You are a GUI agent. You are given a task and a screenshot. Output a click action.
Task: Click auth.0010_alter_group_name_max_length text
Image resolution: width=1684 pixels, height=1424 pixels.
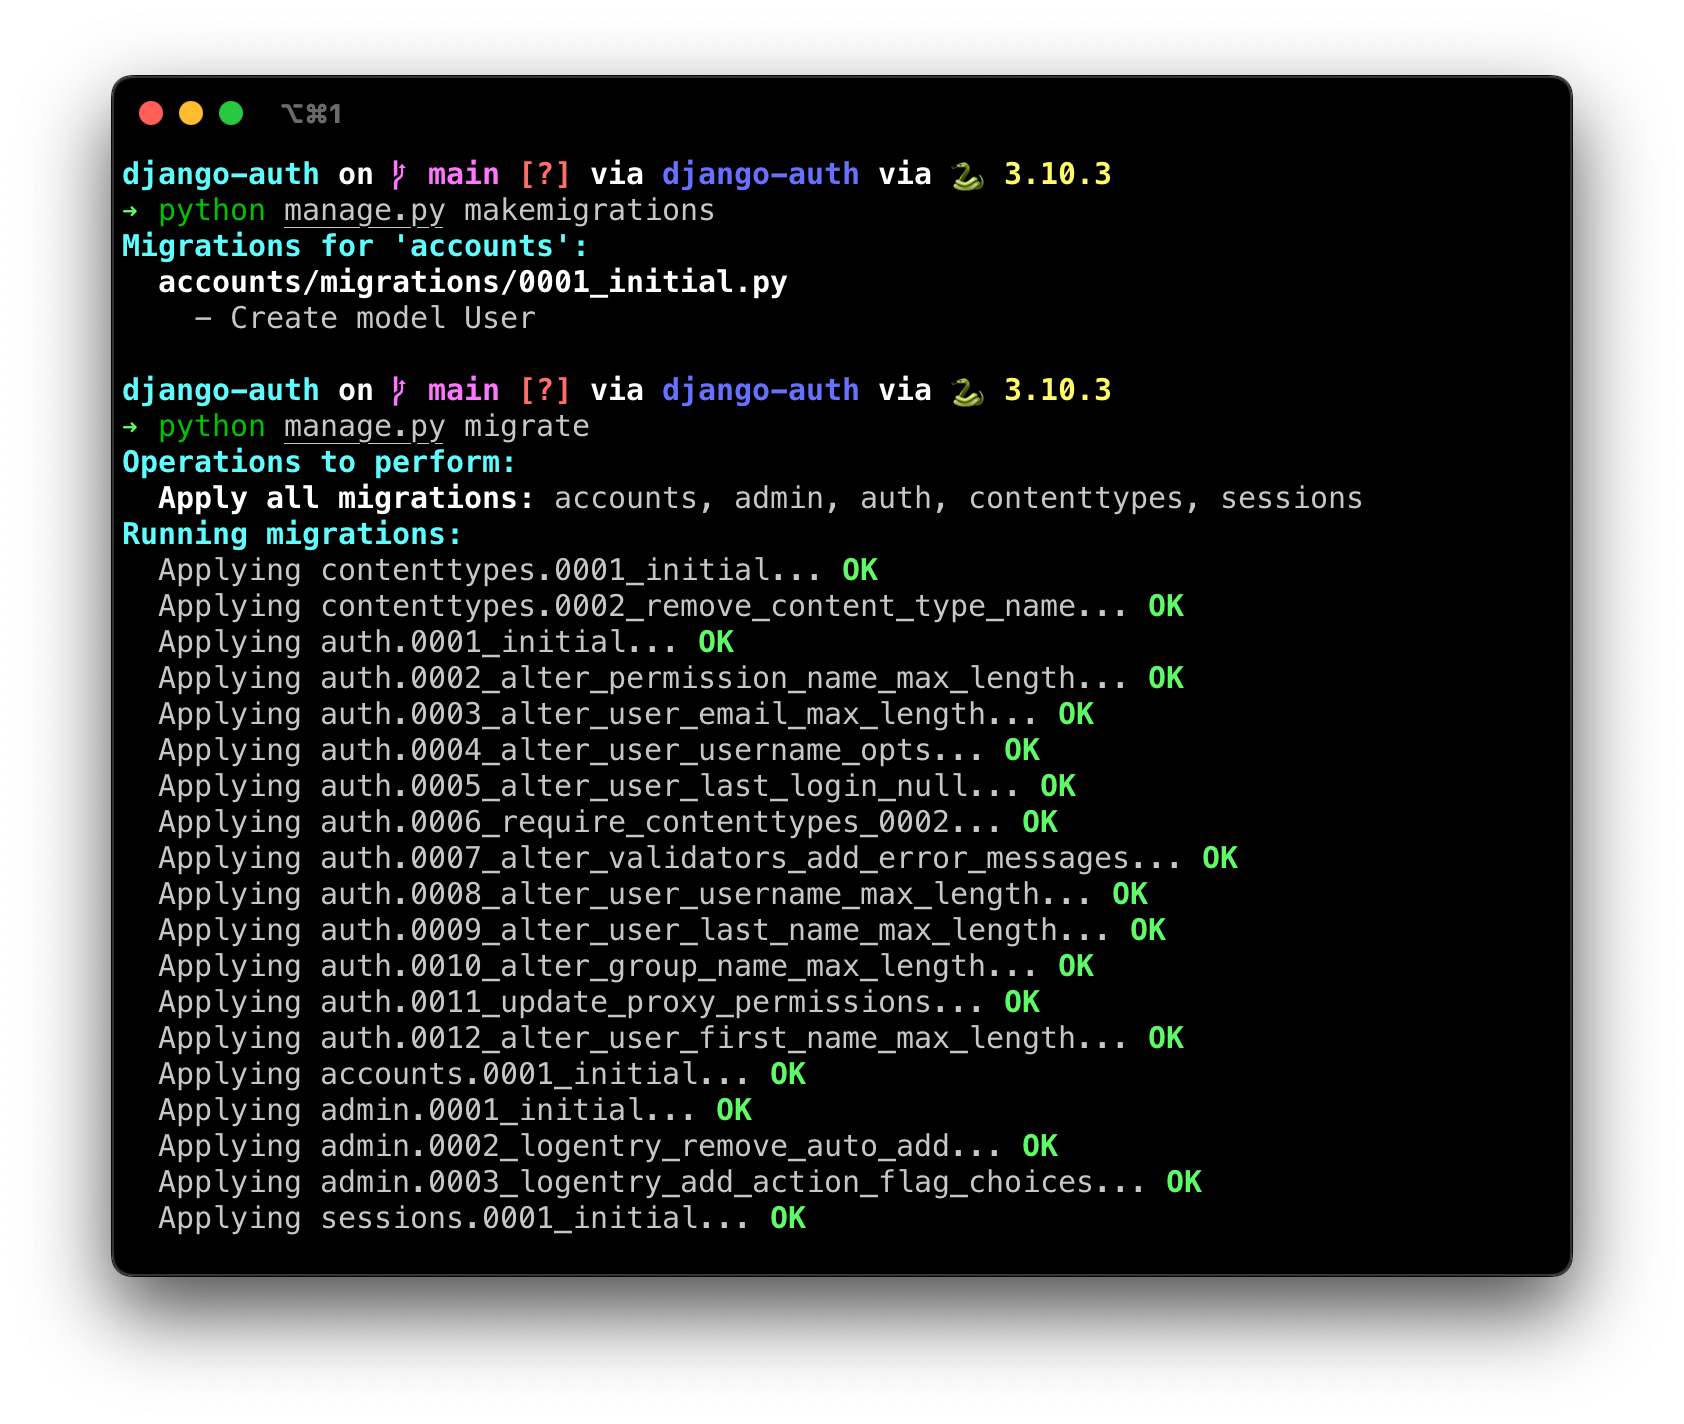679,967
